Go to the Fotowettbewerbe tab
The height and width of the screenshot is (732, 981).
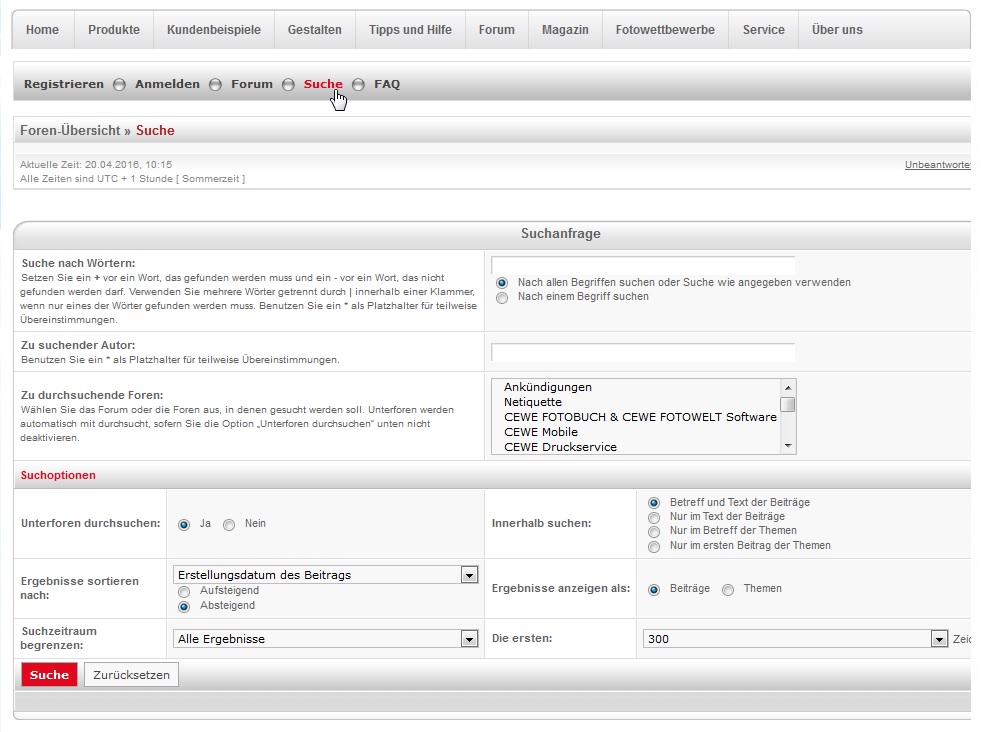point(665,30)
